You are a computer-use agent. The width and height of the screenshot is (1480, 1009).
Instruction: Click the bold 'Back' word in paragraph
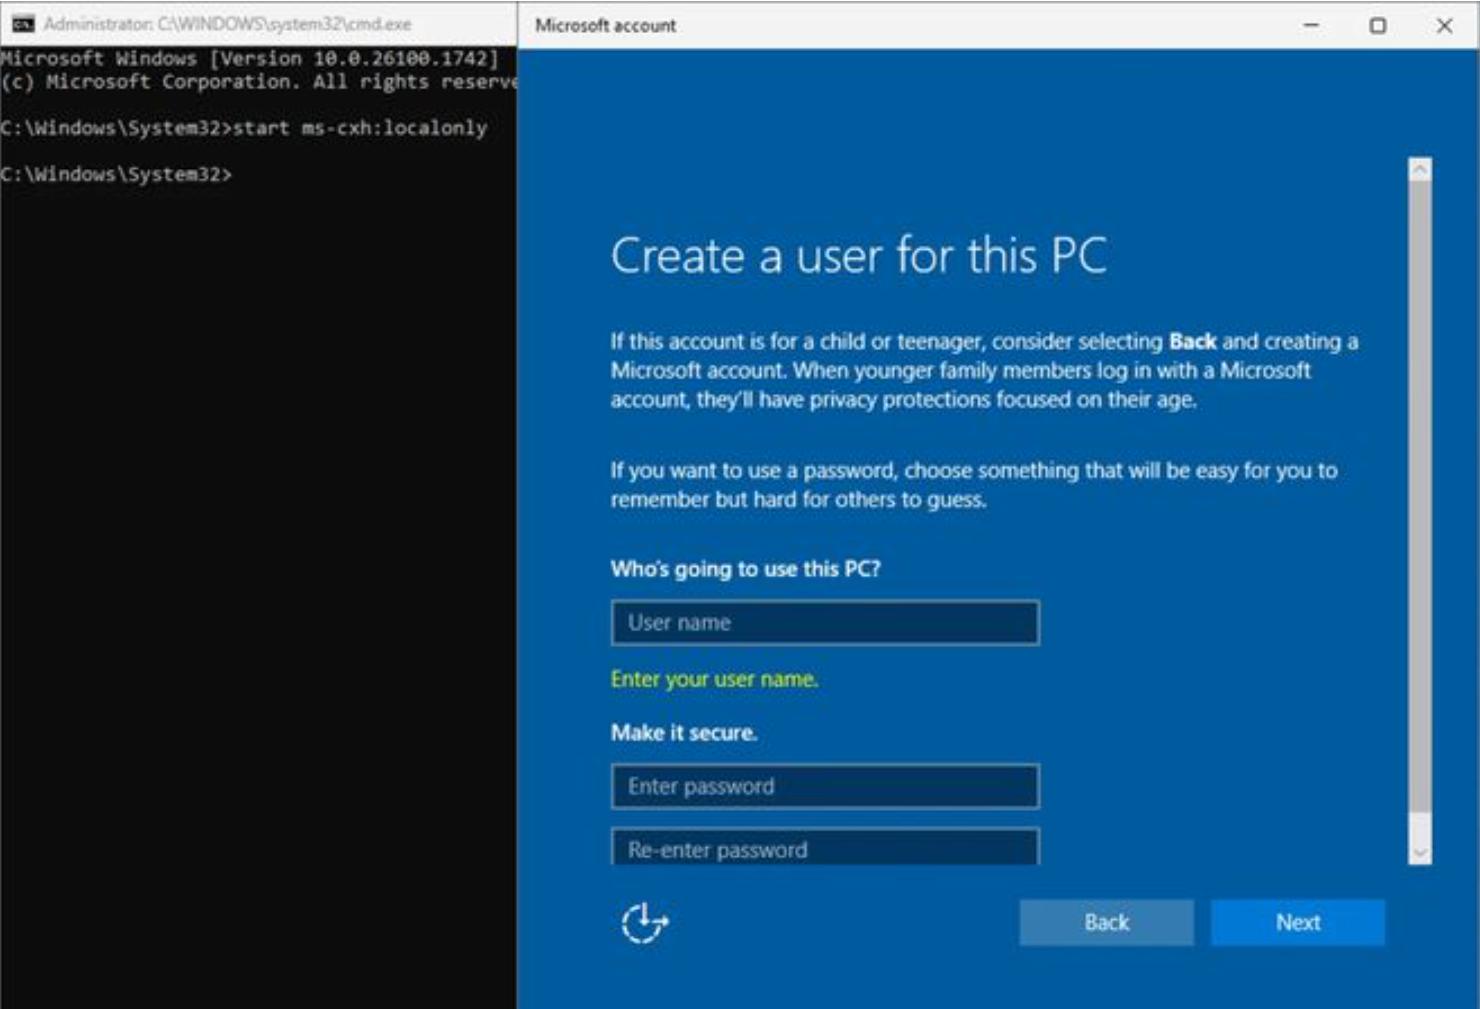[1192, 341]
